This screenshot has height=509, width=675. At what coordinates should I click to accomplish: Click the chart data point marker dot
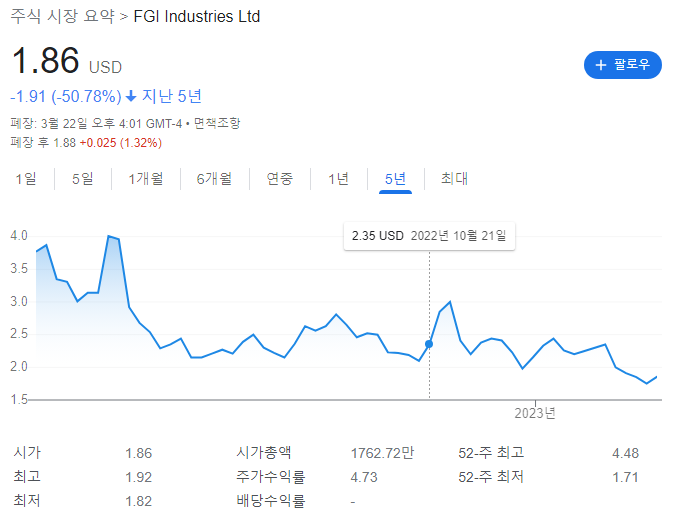click(429, 344)
